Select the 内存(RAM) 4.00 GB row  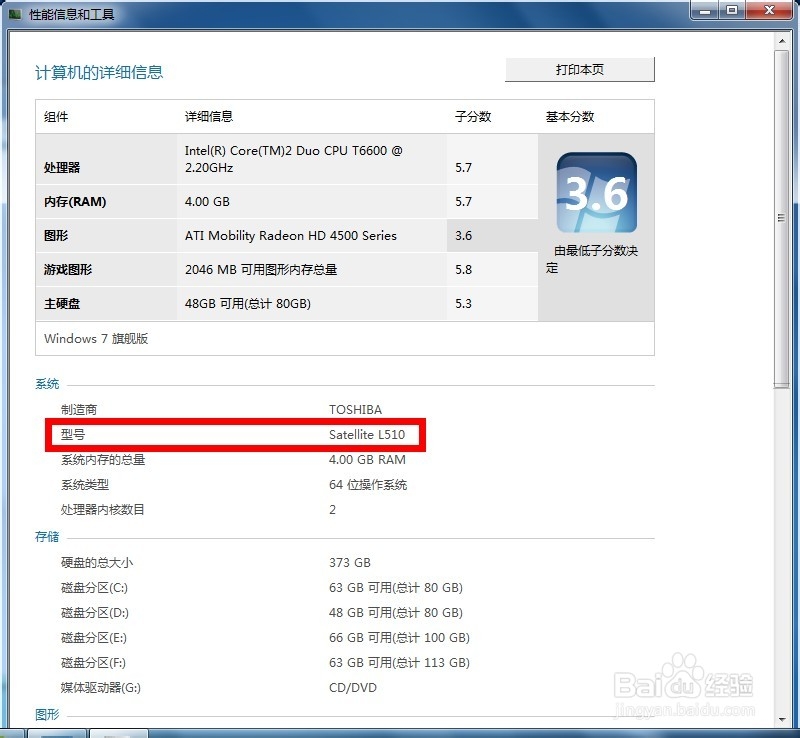[300, 202]
